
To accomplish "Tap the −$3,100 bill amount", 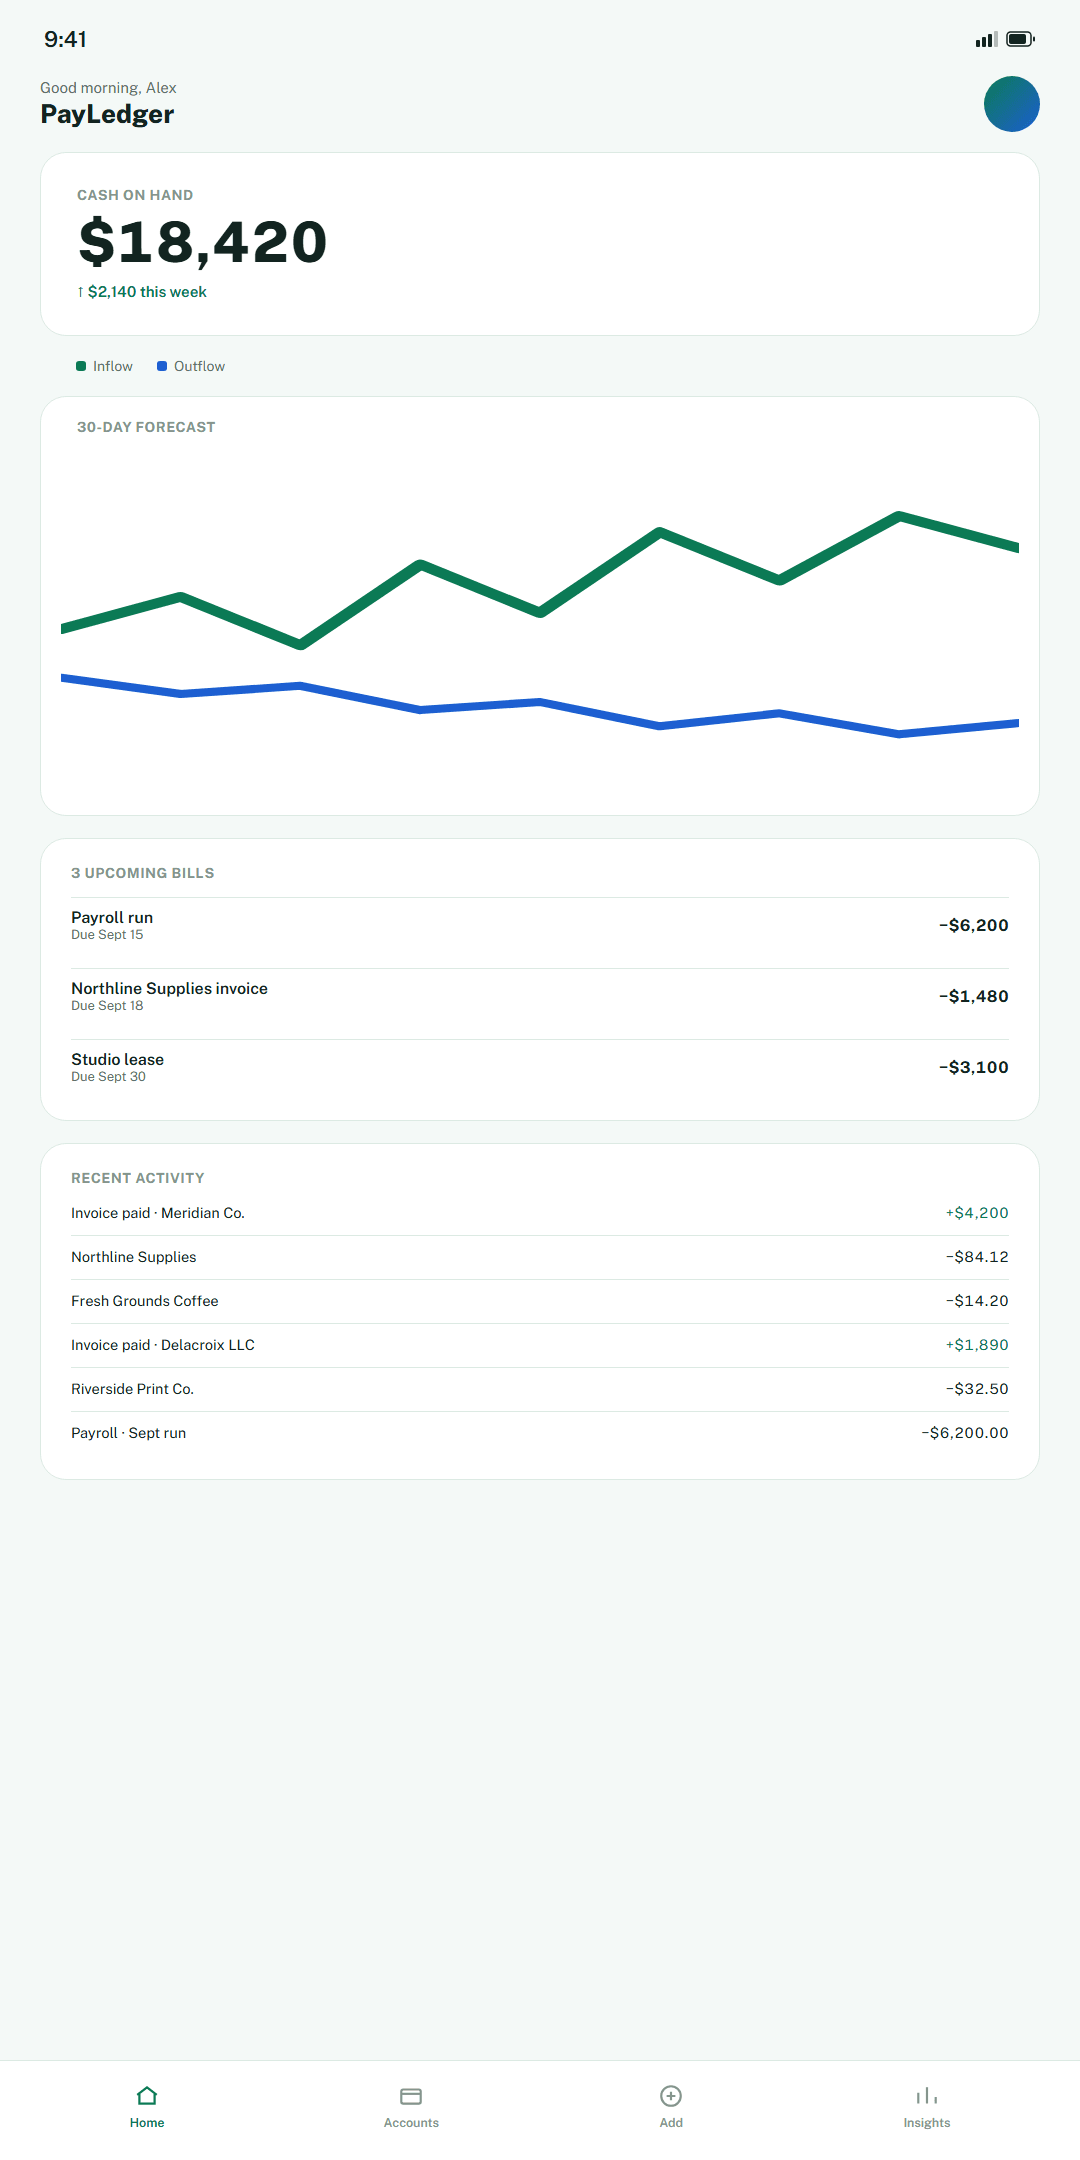I will [x=973, y=1067].
